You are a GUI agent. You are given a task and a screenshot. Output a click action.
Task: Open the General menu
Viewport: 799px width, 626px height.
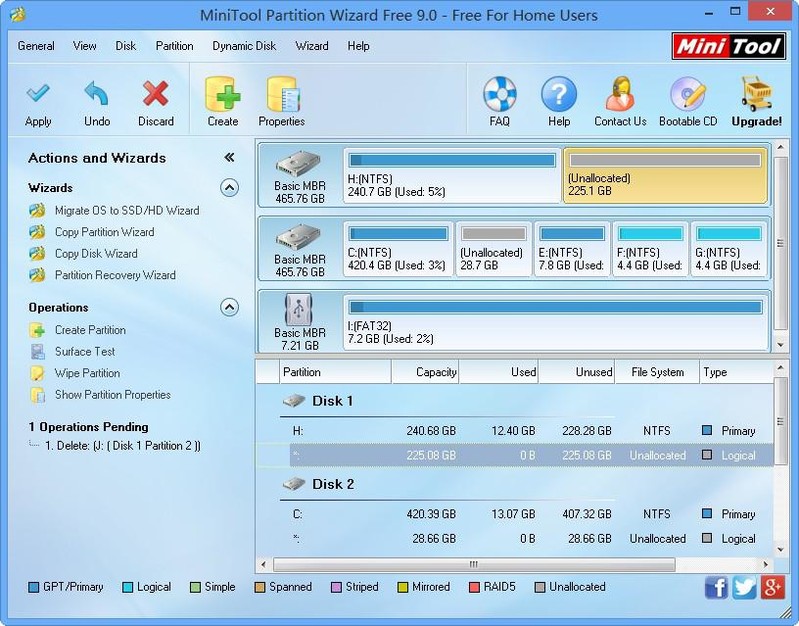[x=36, y=46]
